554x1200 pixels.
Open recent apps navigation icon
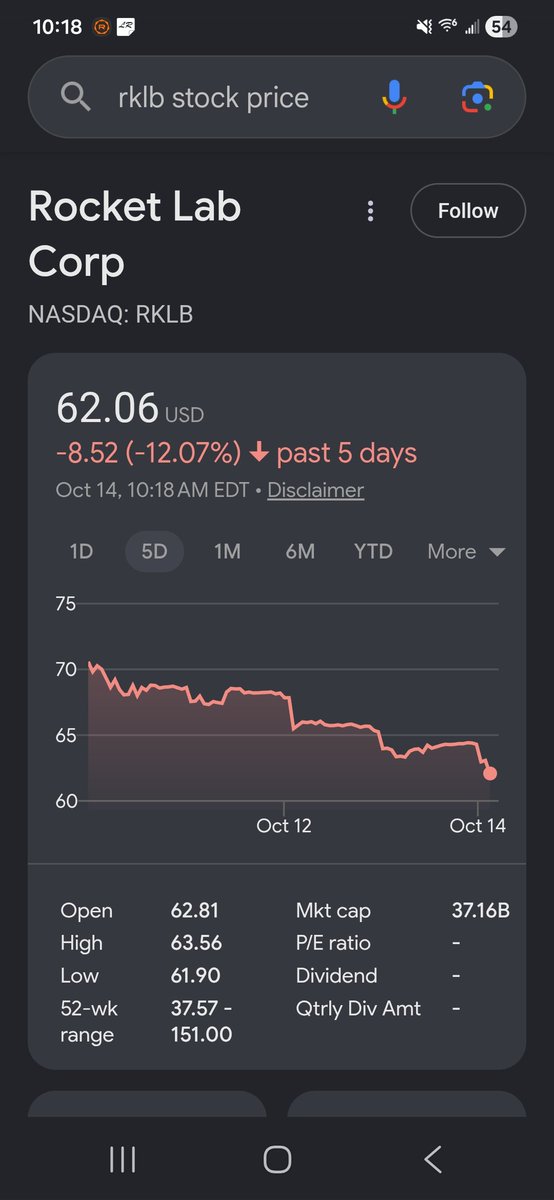[122, 1159]
